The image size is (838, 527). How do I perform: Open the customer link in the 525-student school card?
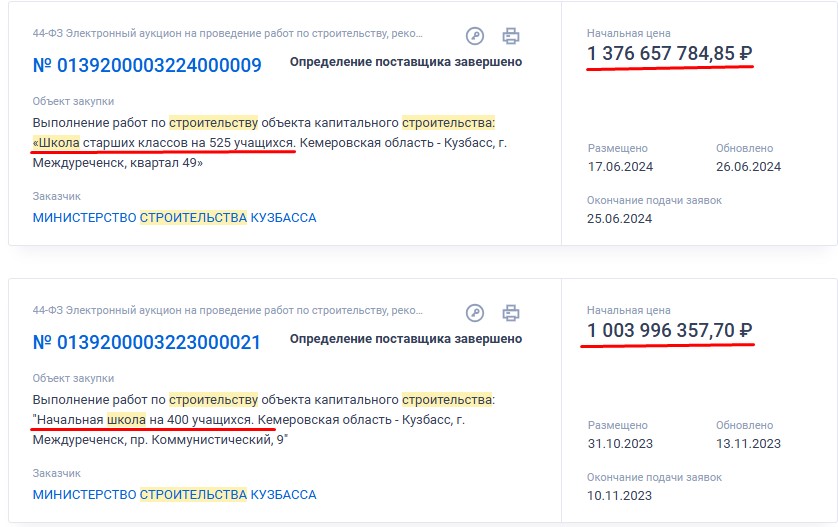coord(174,217)
